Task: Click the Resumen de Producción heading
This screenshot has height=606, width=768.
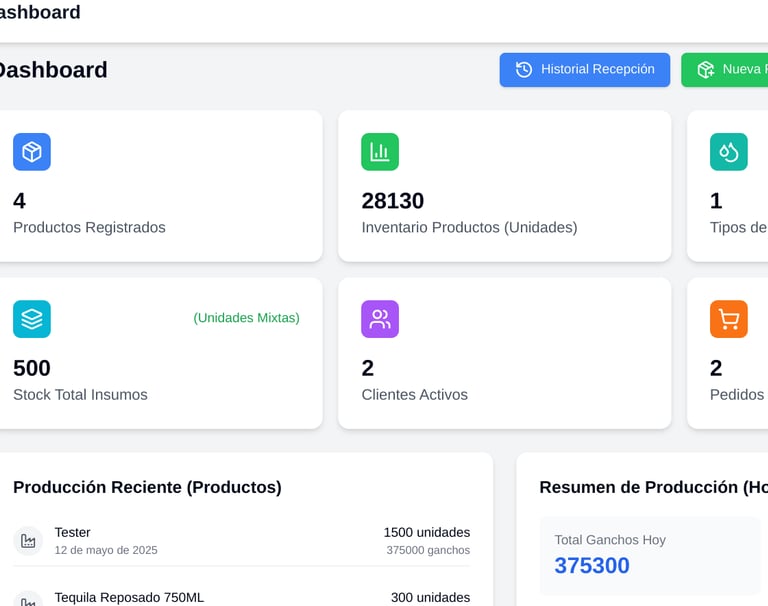Action: (x=653, y=487)
